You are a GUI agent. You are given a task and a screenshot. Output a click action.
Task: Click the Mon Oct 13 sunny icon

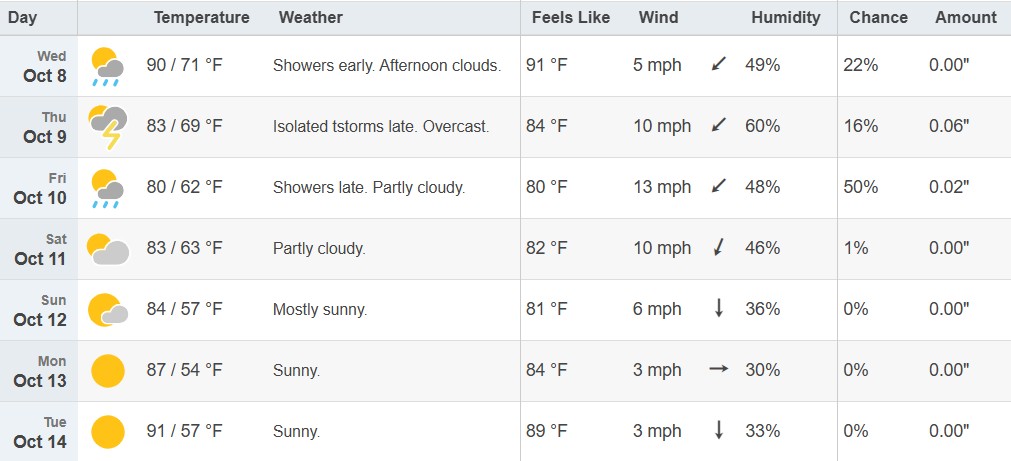(x=107, y=371)
